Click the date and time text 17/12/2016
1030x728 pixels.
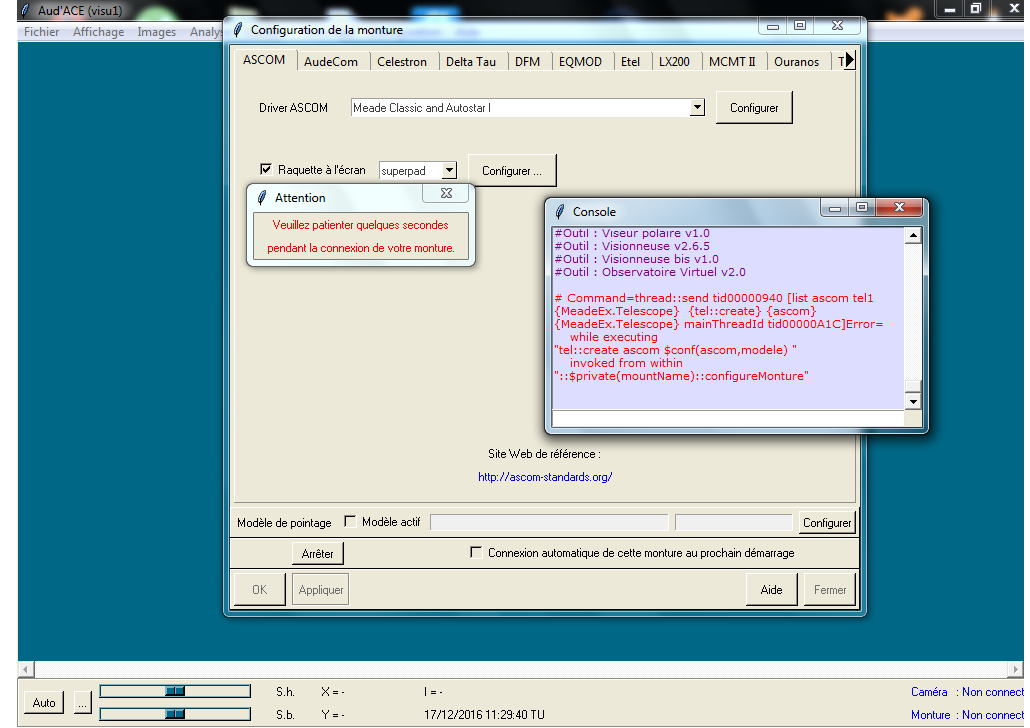[484, 715]
